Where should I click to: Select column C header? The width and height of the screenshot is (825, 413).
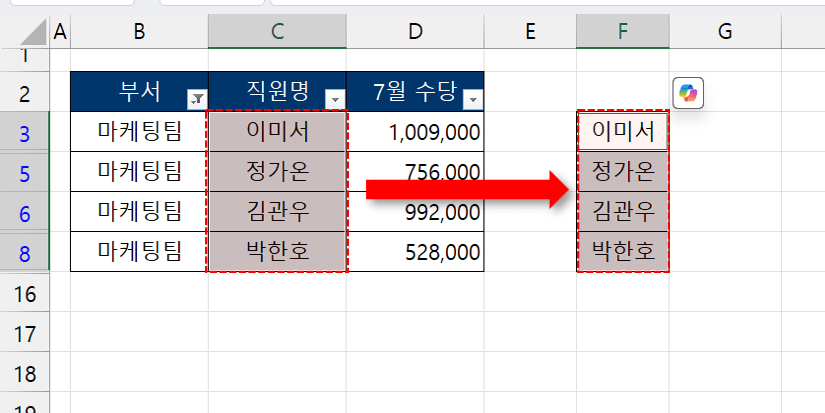click(x=277, y=32)
